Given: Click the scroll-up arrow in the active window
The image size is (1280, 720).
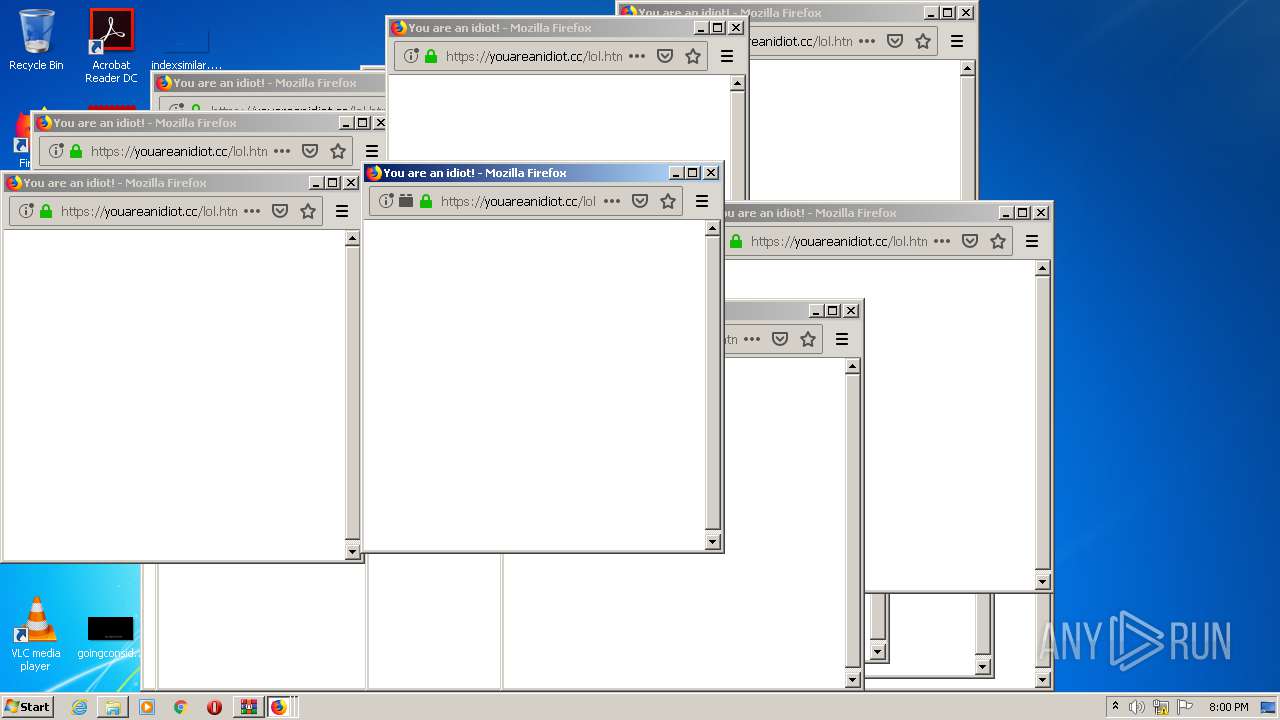Looking at the screenshot, I should (713, 229).
